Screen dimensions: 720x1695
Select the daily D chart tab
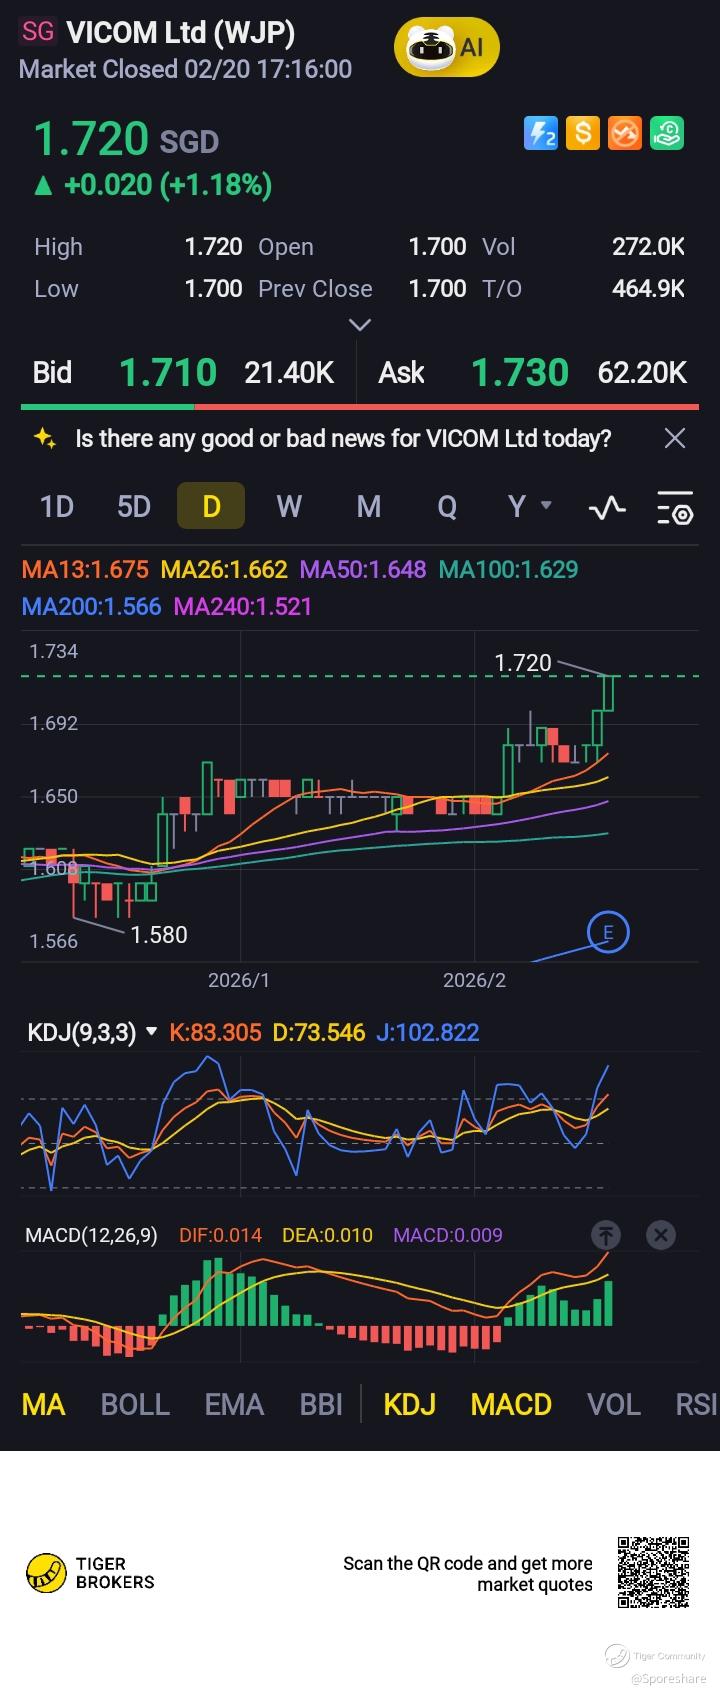tap(211, 506)
